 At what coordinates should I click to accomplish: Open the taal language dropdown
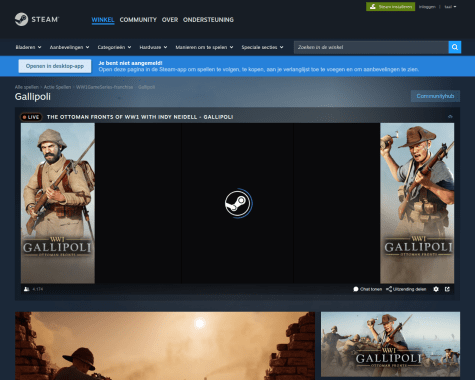[450, 7]
